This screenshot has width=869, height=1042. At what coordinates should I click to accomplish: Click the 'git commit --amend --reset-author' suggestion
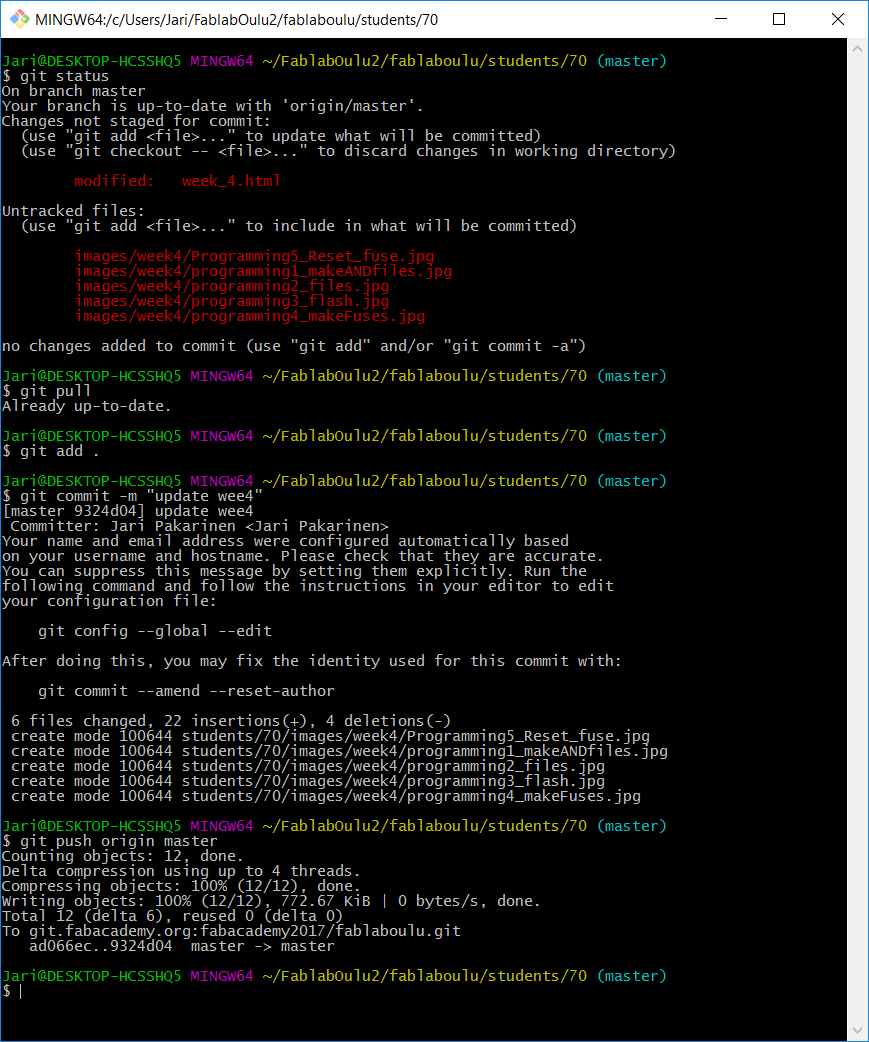[186, 691]
